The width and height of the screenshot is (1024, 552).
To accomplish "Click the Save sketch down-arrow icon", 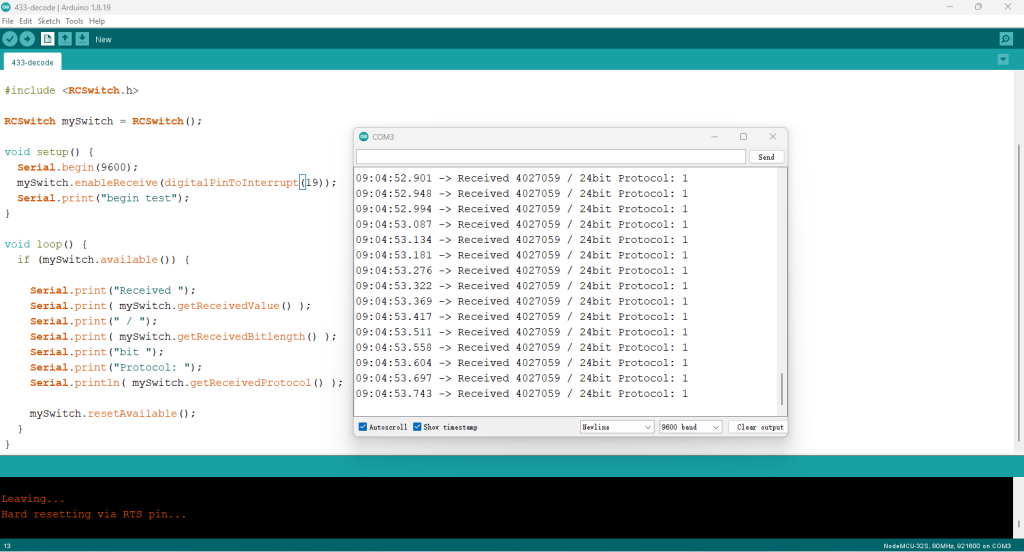I will tap(82, 39).
